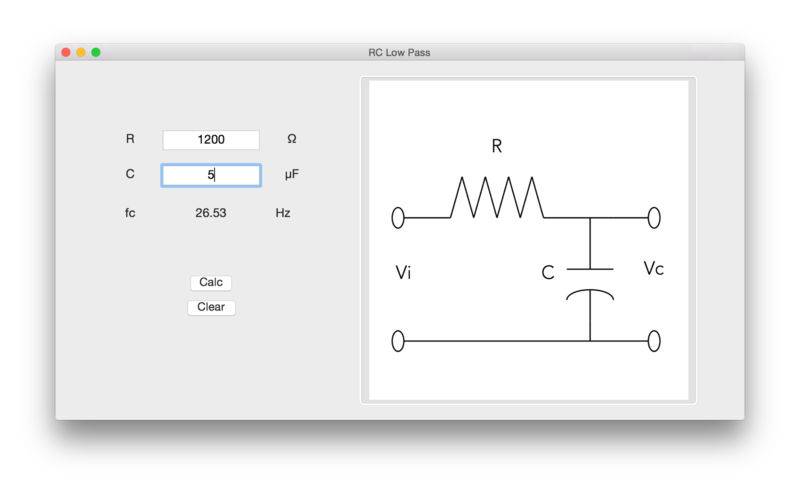Close the RC Low Pass window
The width and height of the screenshot is (800, 500).
coord(66,52)
